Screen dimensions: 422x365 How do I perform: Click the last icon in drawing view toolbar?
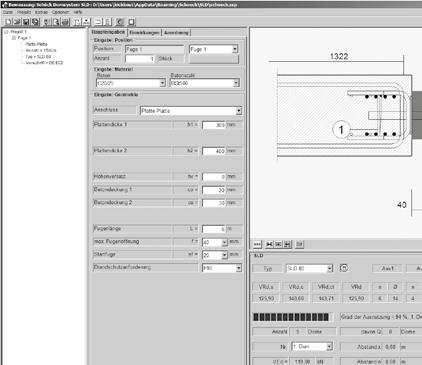tap(299, 244)
